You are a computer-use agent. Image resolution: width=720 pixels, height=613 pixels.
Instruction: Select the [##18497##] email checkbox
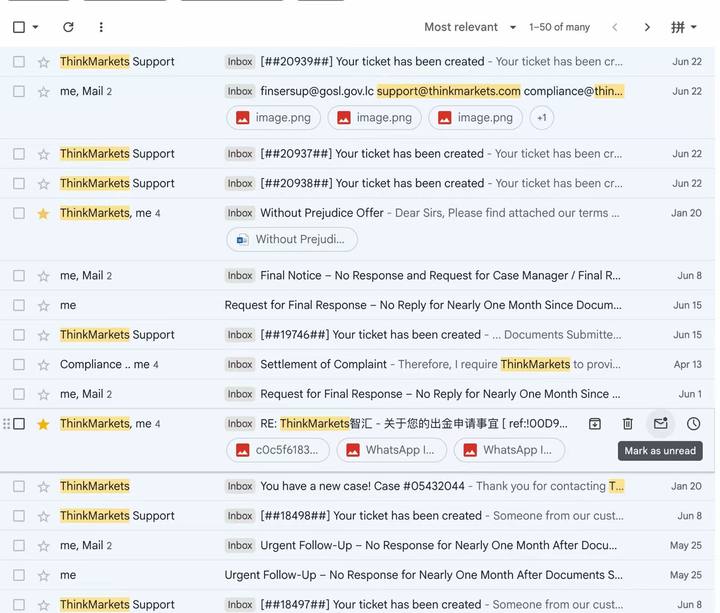(19, 604)
